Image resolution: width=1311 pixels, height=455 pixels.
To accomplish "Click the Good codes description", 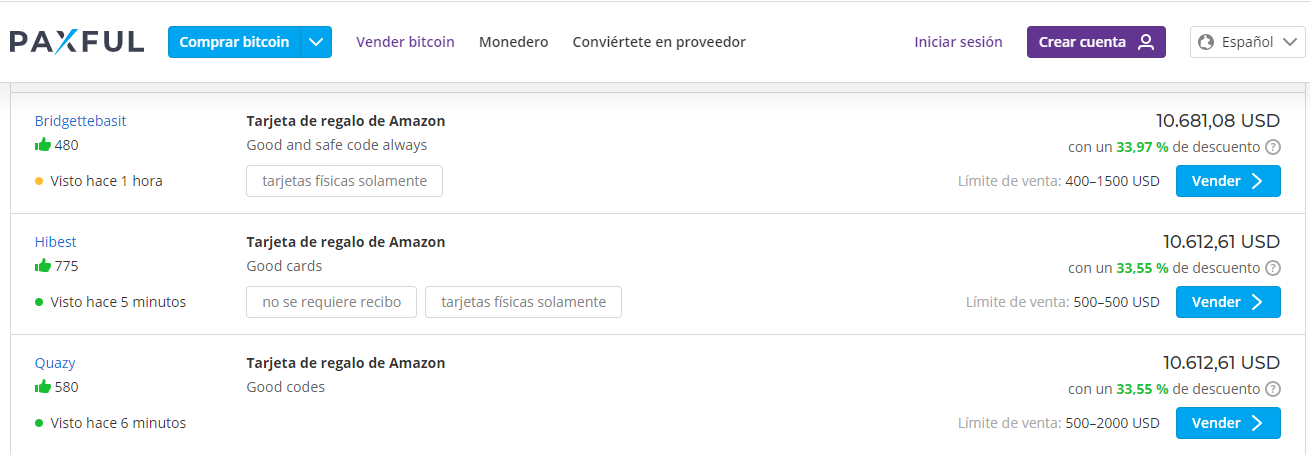I will 285,387.
